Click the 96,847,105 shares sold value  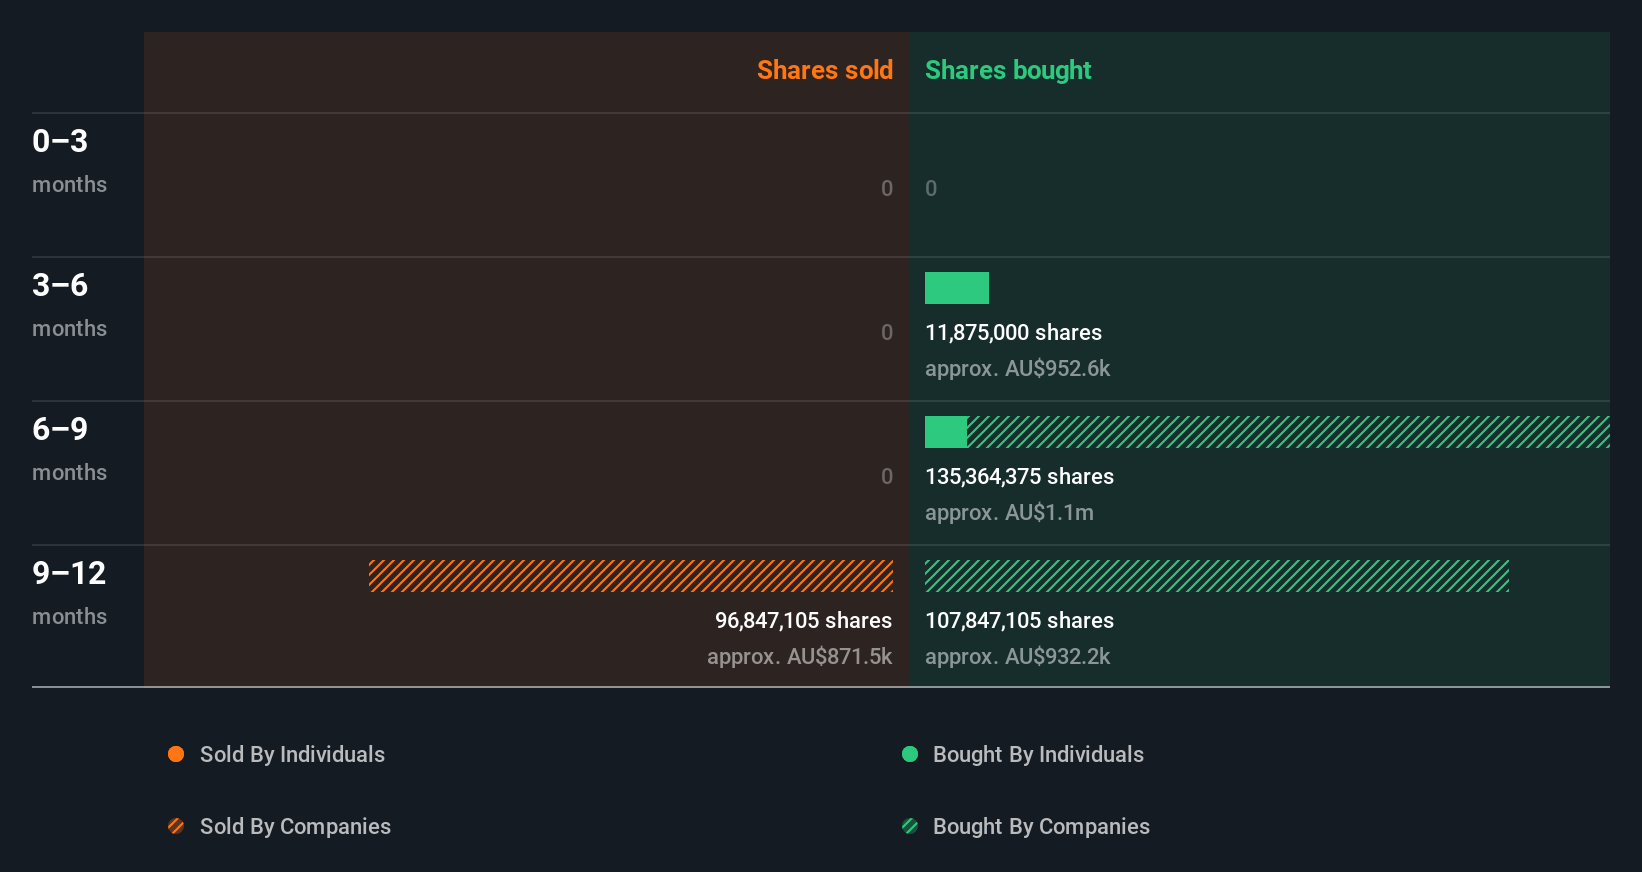[x=803, y=620]
